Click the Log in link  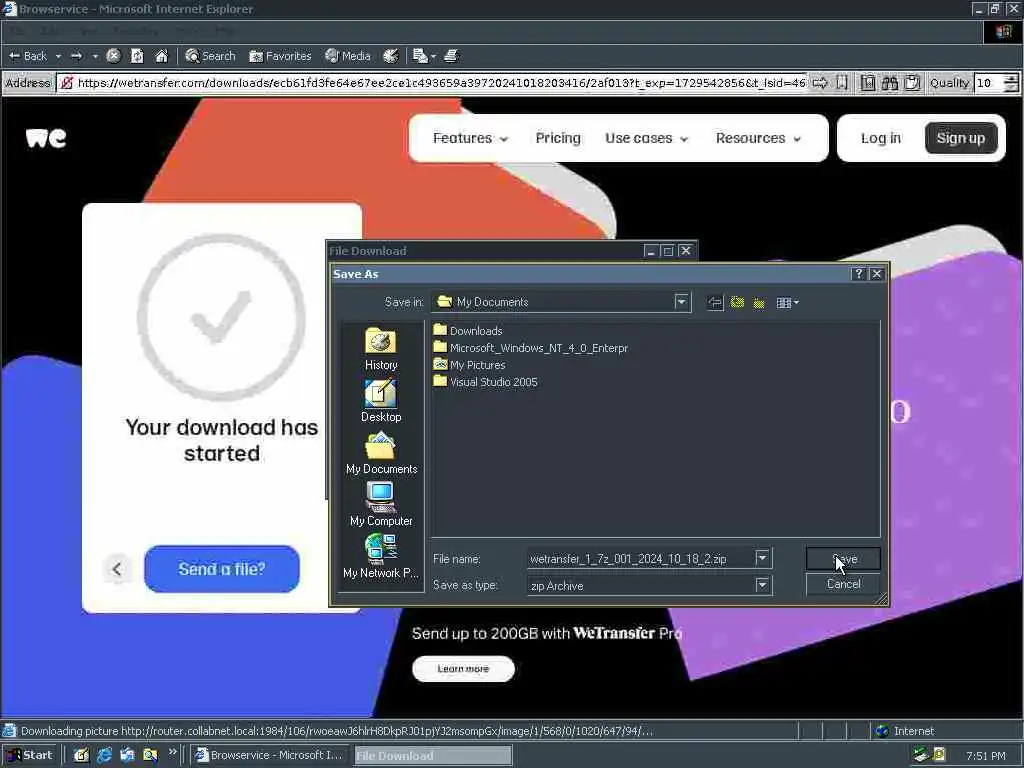click(x=880, y=138)
